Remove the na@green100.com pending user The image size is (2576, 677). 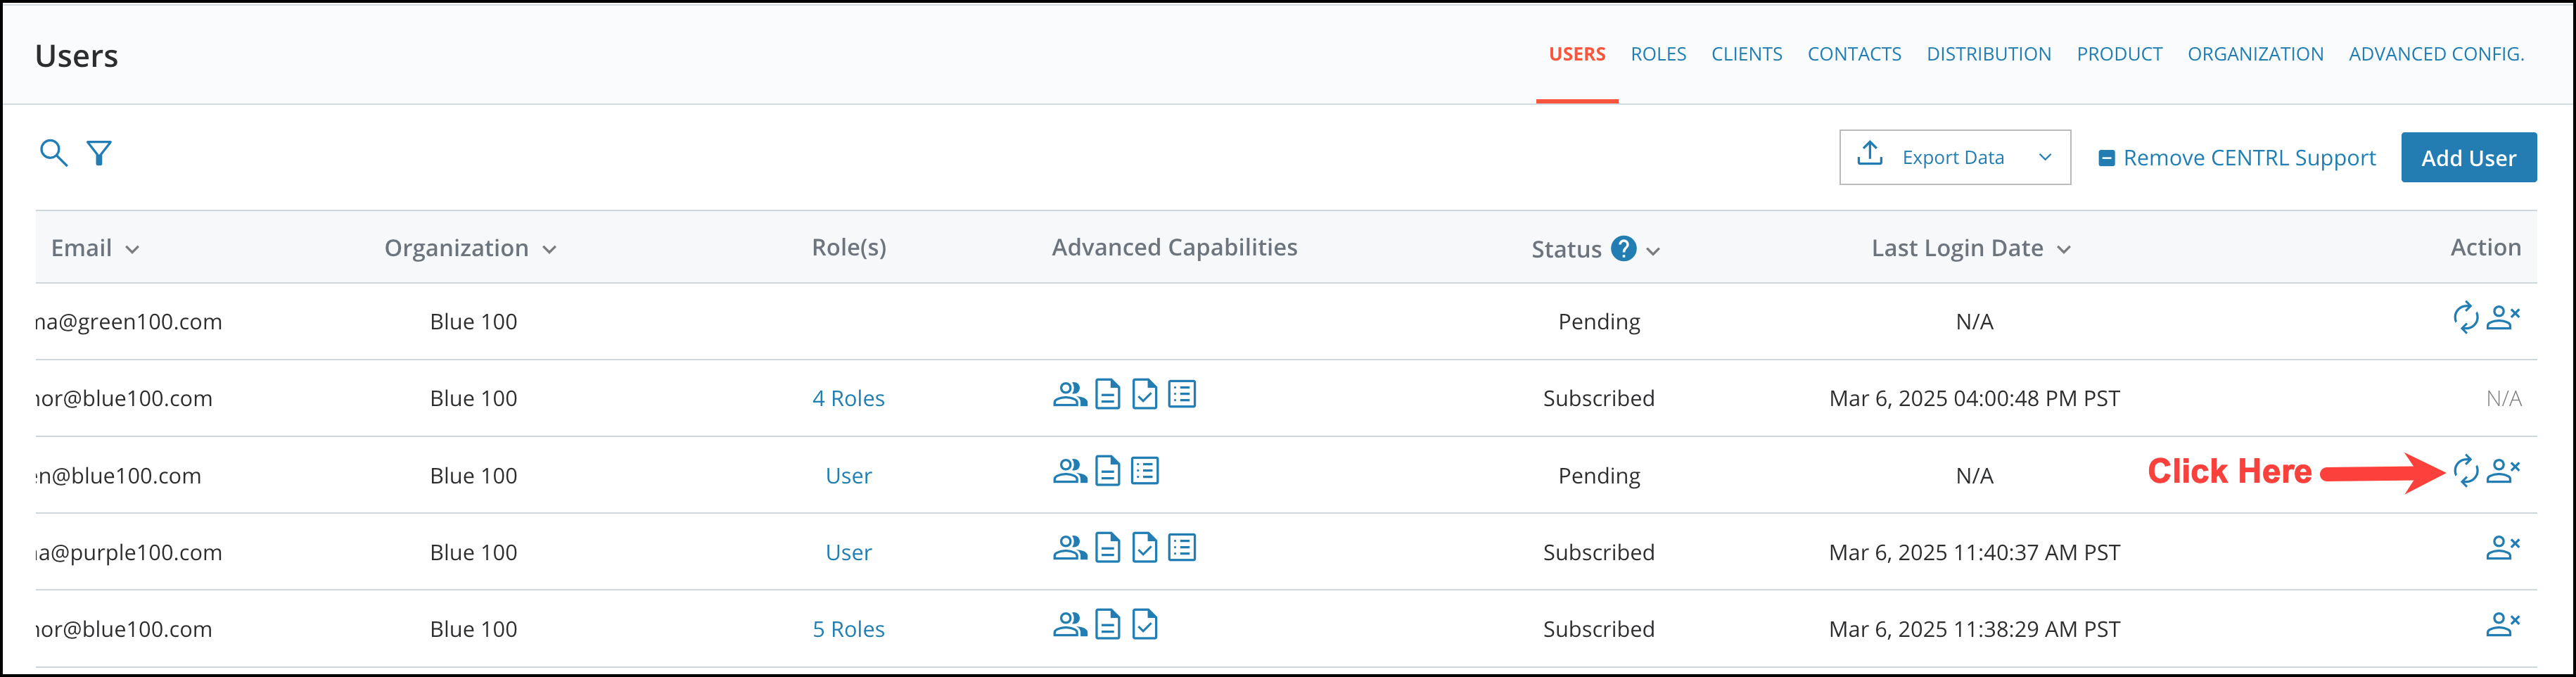click(x=2503, y=318)
